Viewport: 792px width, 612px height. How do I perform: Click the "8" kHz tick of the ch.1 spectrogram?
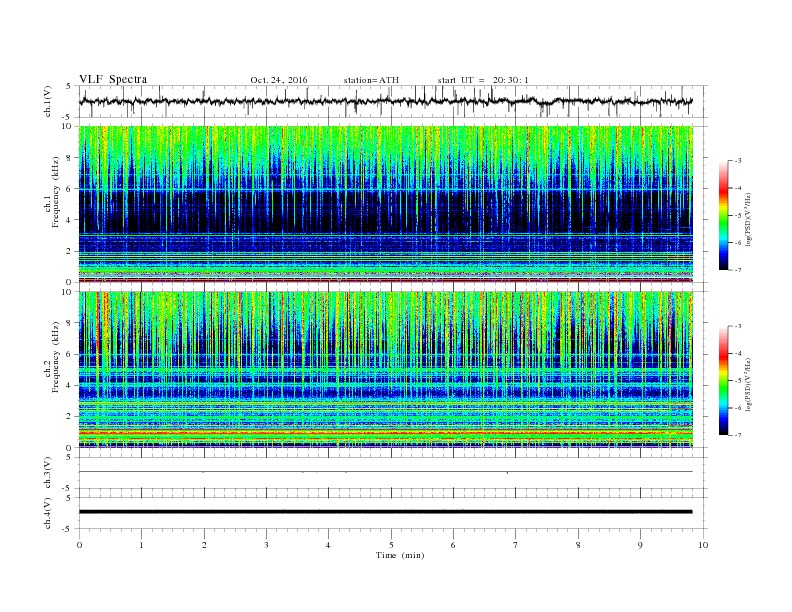(69, 158)
